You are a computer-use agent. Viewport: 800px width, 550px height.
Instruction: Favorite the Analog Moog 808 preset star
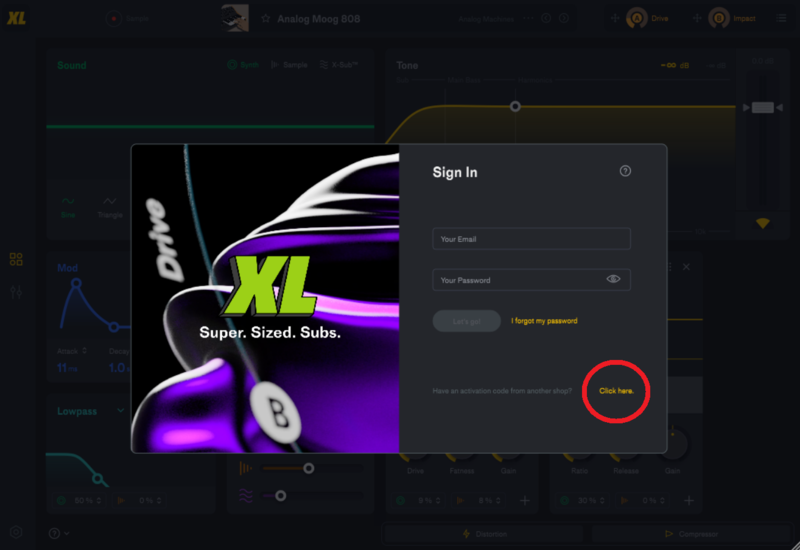265,19
